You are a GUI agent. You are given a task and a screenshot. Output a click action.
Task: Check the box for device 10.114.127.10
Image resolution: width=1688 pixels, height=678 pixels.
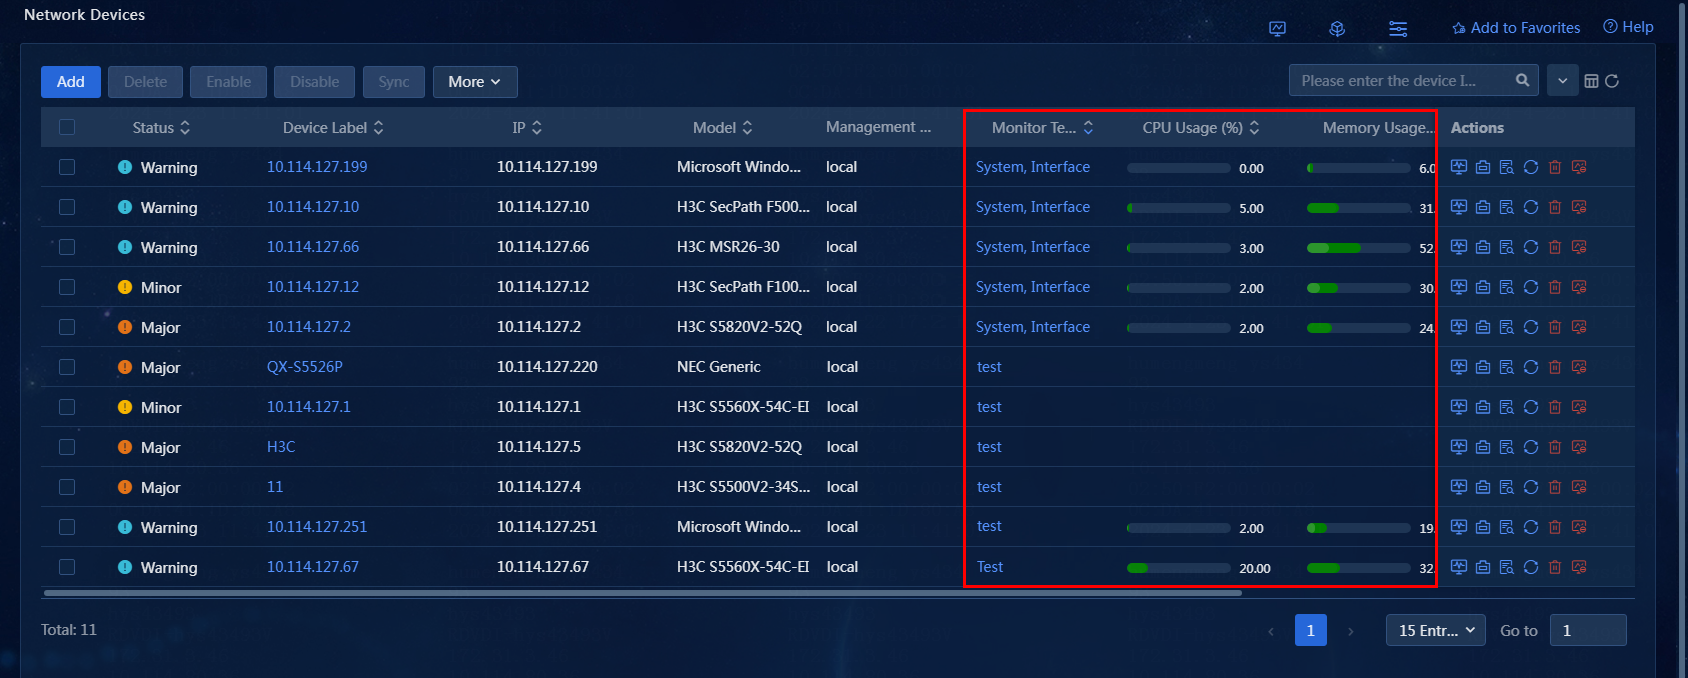pos(67,207)
